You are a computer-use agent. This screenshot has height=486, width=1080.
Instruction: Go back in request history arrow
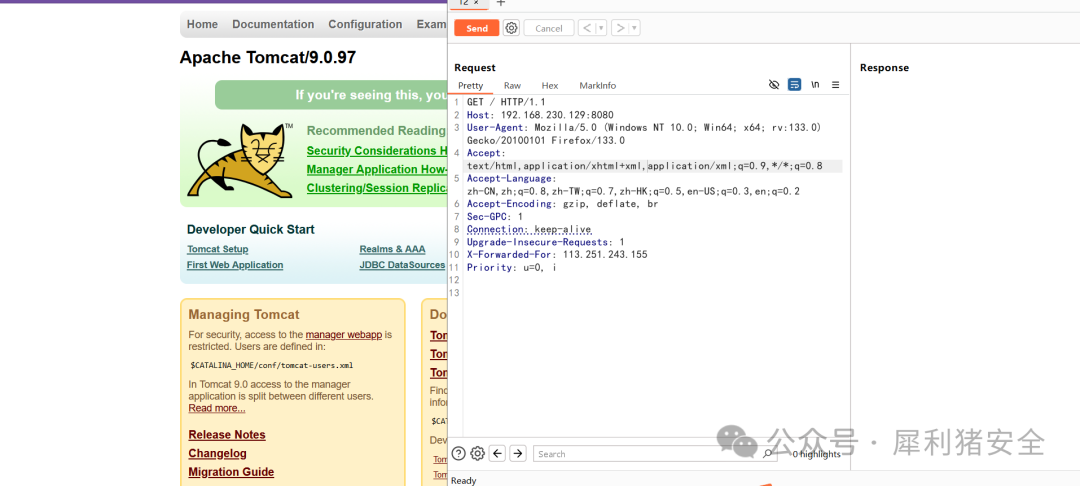click(x=586, y=28)
